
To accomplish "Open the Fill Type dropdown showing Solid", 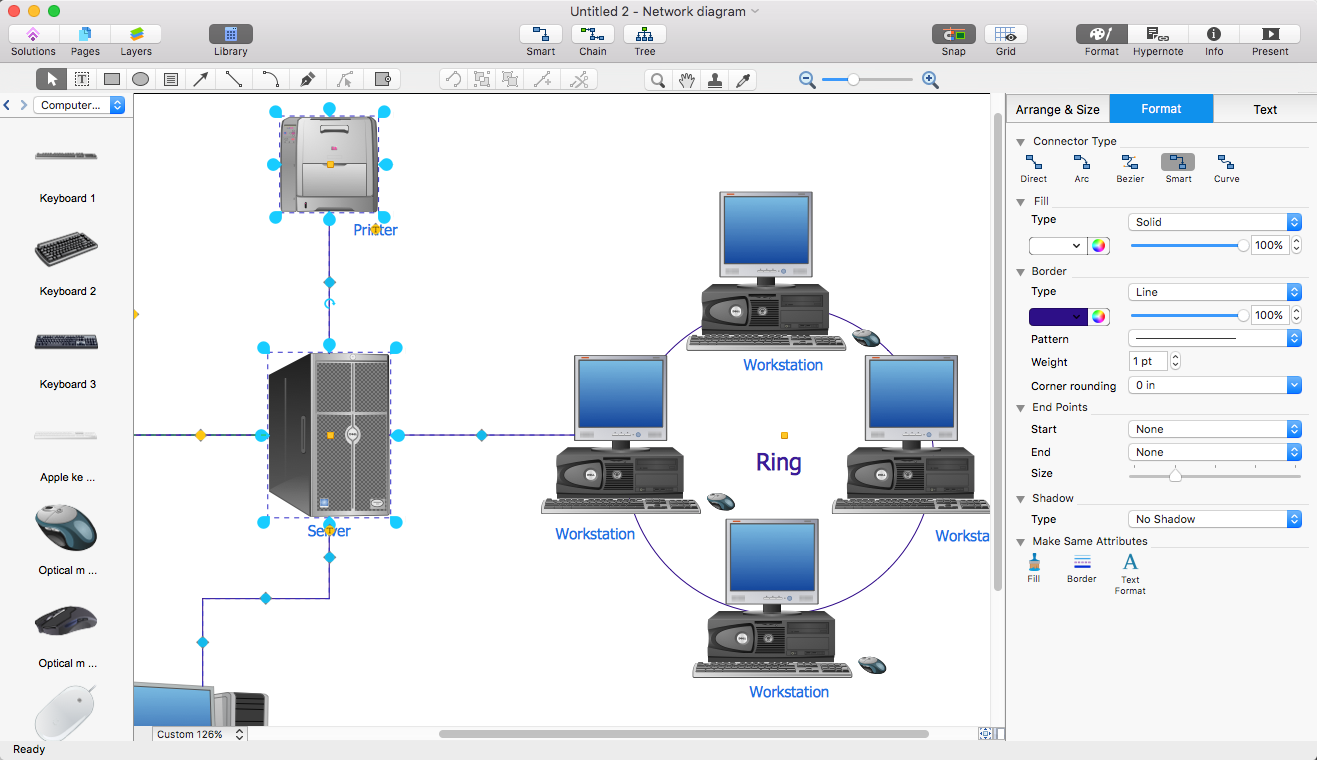I will [x=1213, y=221].
